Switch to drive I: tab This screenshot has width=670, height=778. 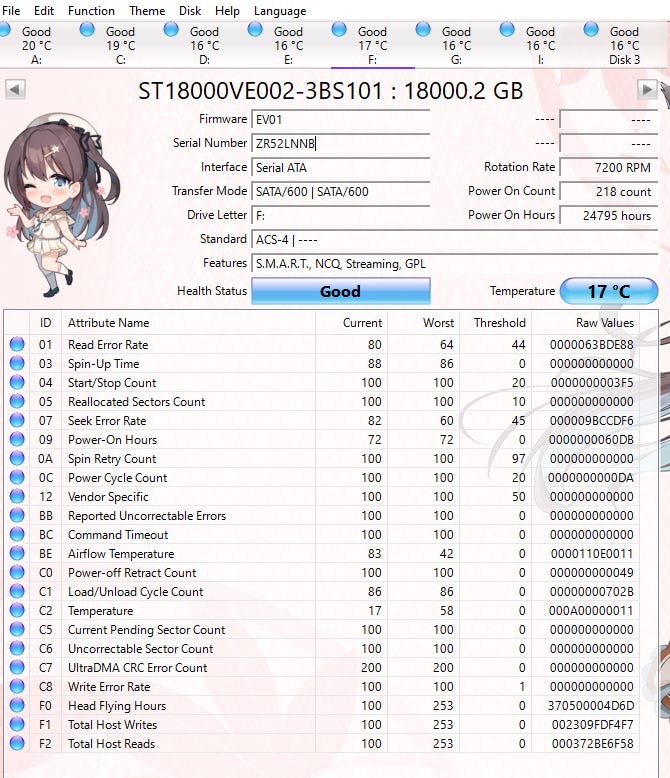point(540,45)
